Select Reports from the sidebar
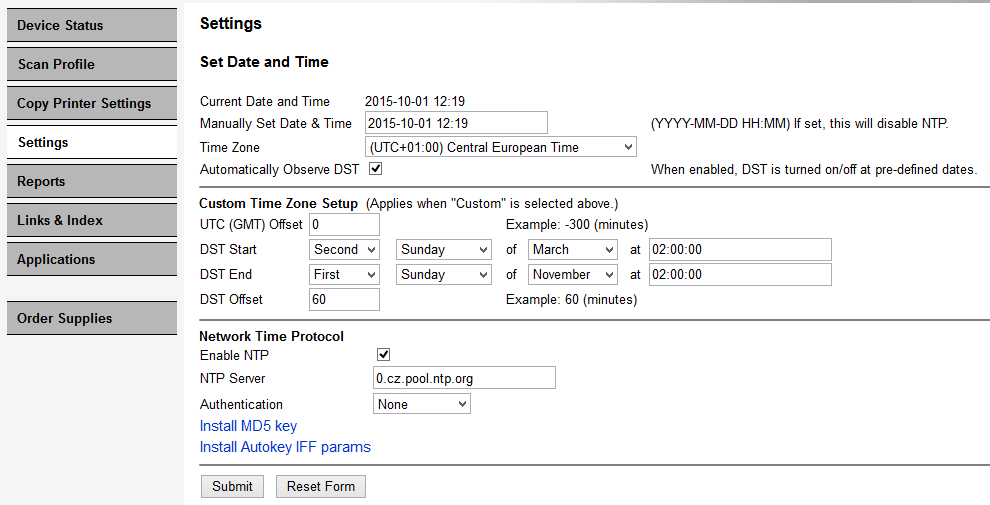Viewport: 990px width, 505px height. point(92,181)
